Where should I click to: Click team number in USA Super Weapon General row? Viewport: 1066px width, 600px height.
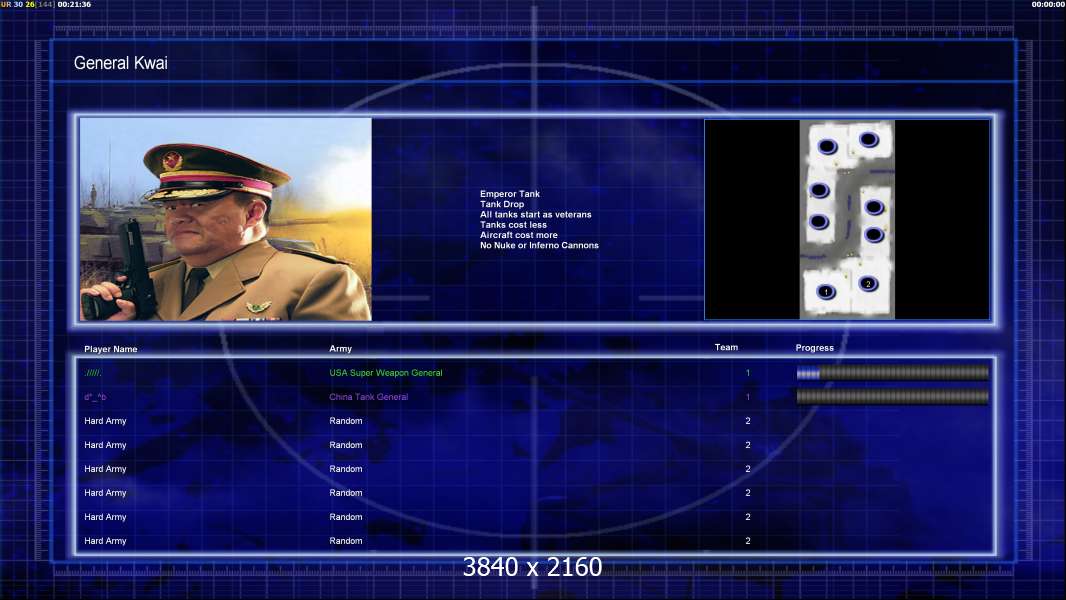point(748,373)
